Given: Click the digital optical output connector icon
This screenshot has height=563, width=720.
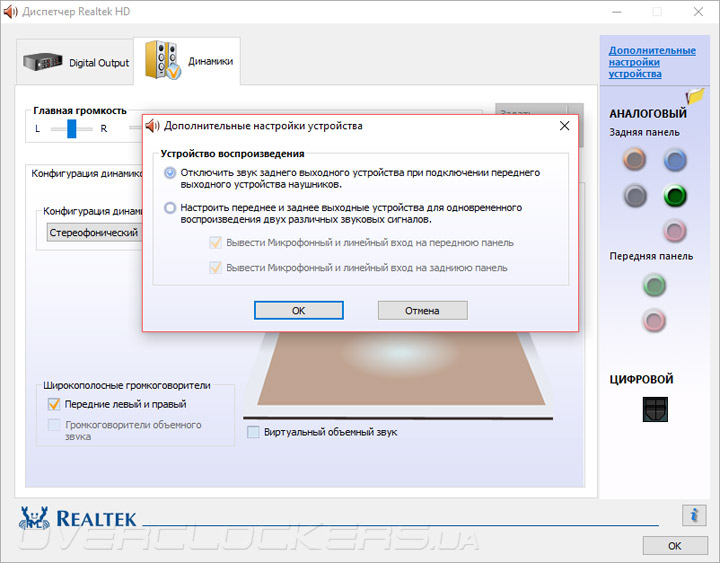Looking at the screenshot, I should pos(655,409).
